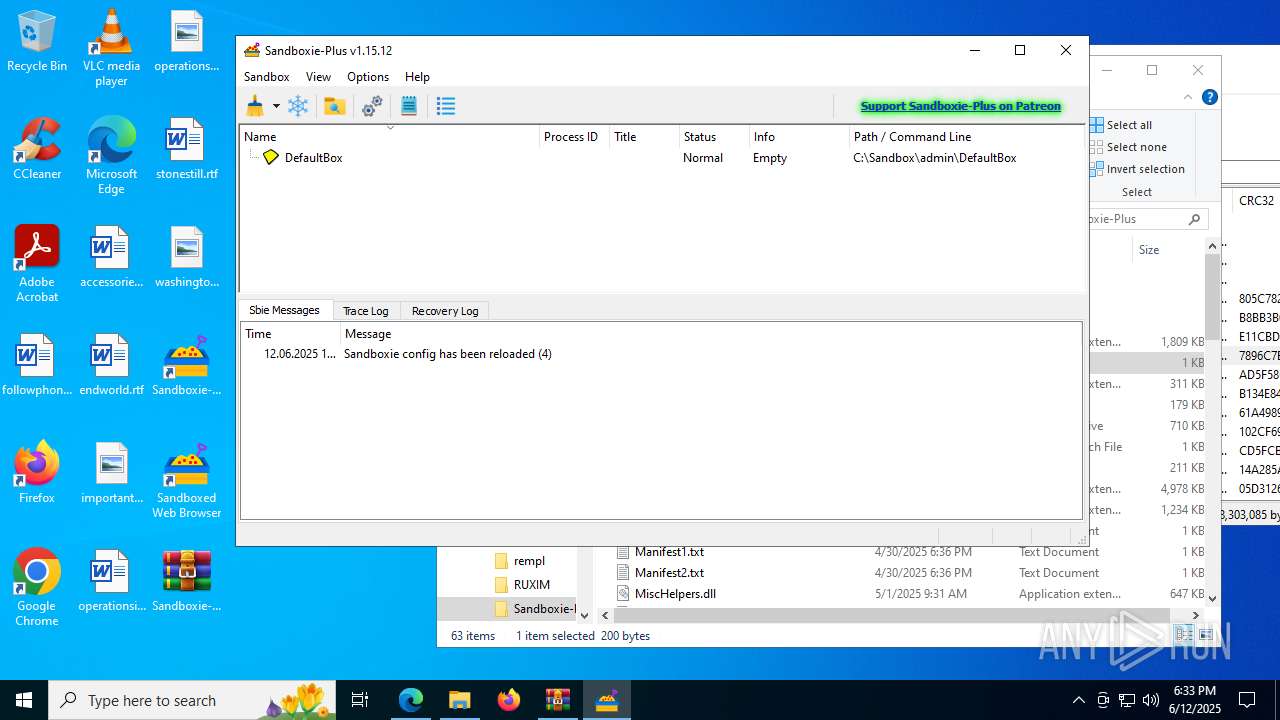The width and height of the screenshot is (1280, 720).
Task: Show hidden tray icons chevron
Action: point(1078,700)
